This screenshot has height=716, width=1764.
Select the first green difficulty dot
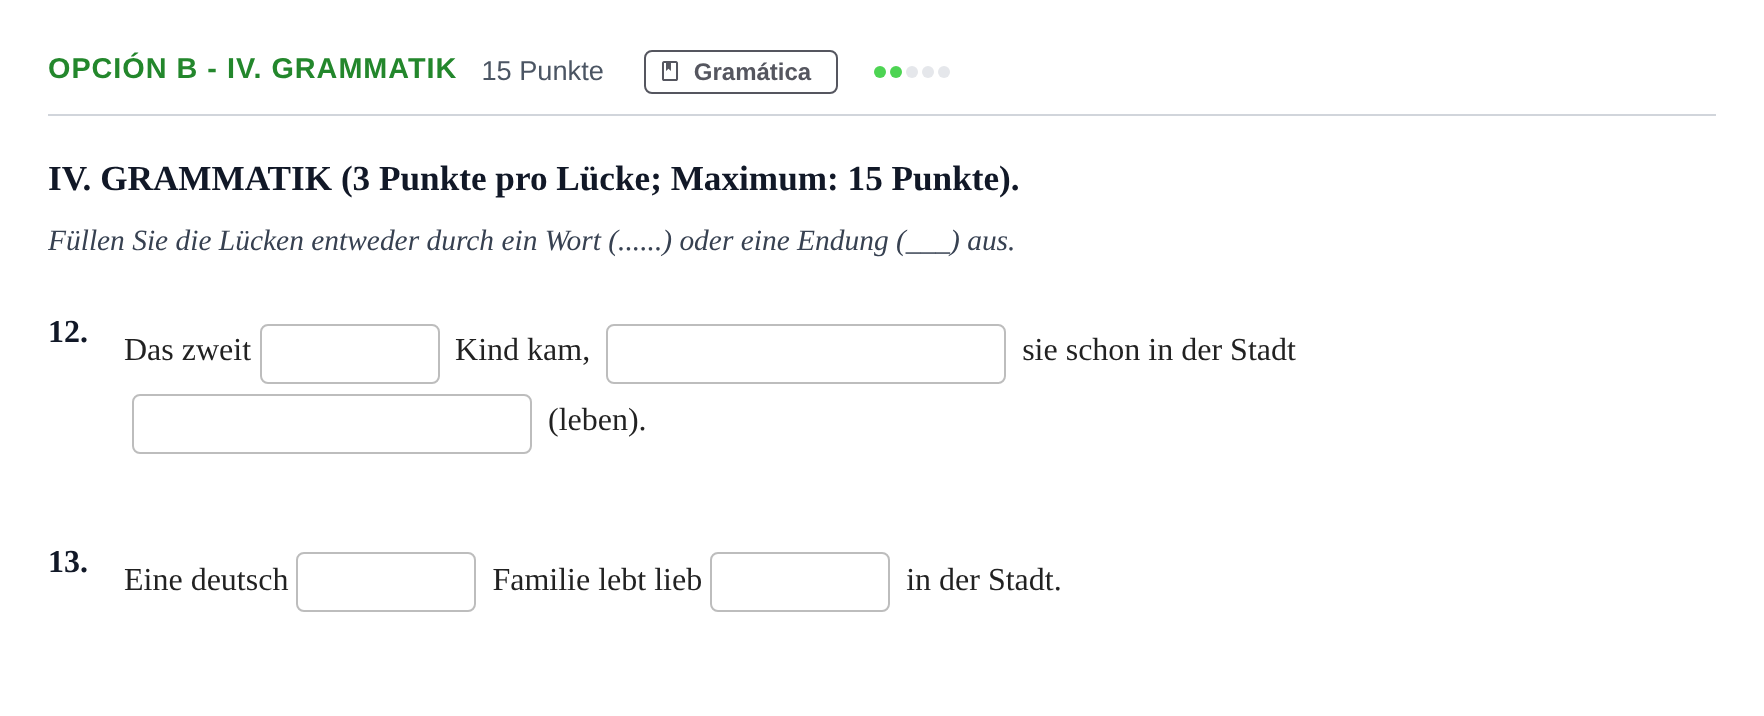(880, 72)
